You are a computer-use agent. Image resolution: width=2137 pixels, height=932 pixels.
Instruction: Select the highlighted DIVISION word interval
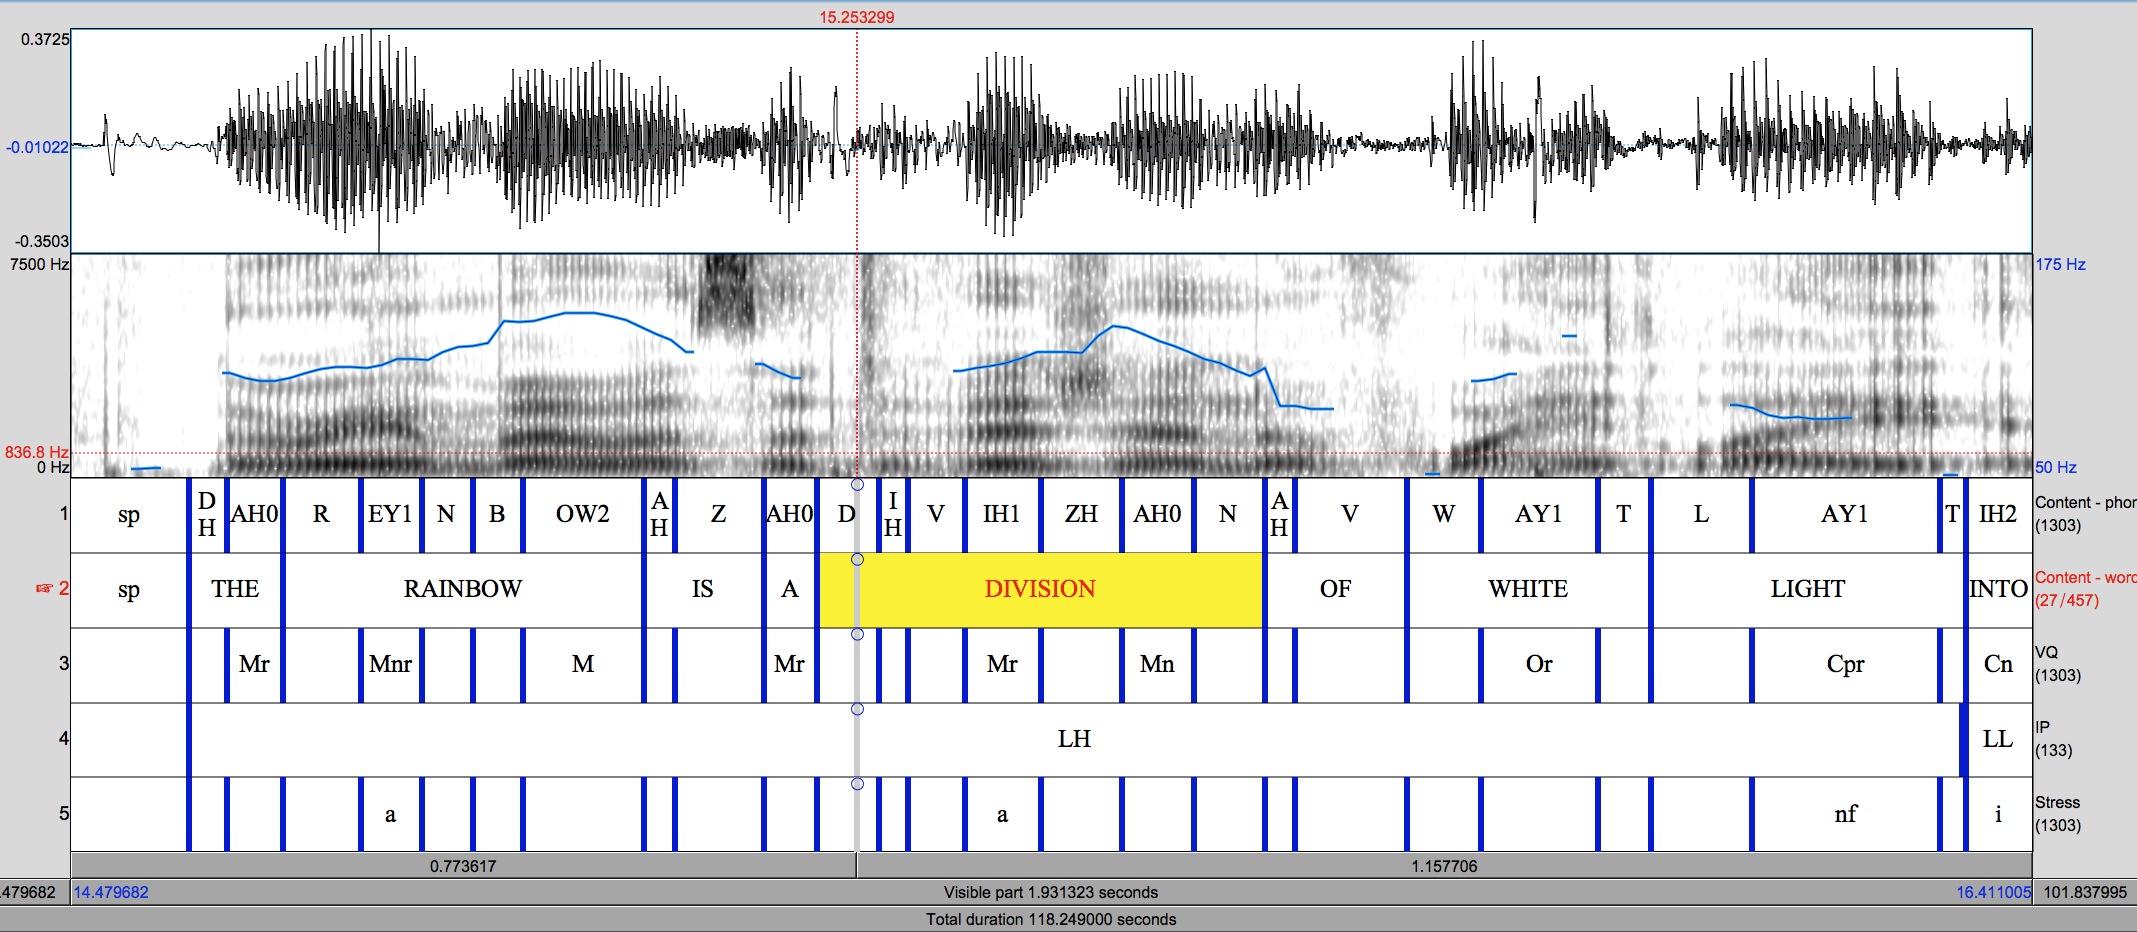click(1040, 590)
